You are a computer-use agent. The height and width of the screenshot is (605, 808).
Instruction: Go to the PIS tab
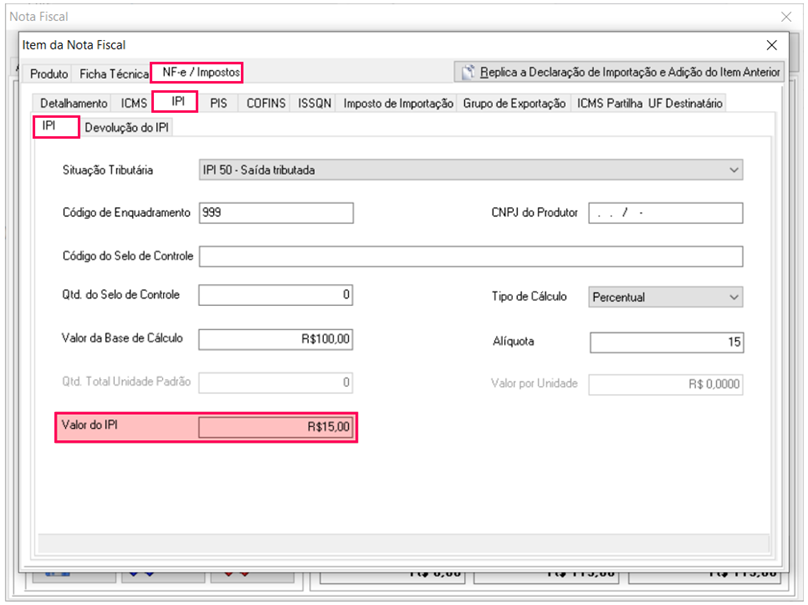[x=219, y=103]
